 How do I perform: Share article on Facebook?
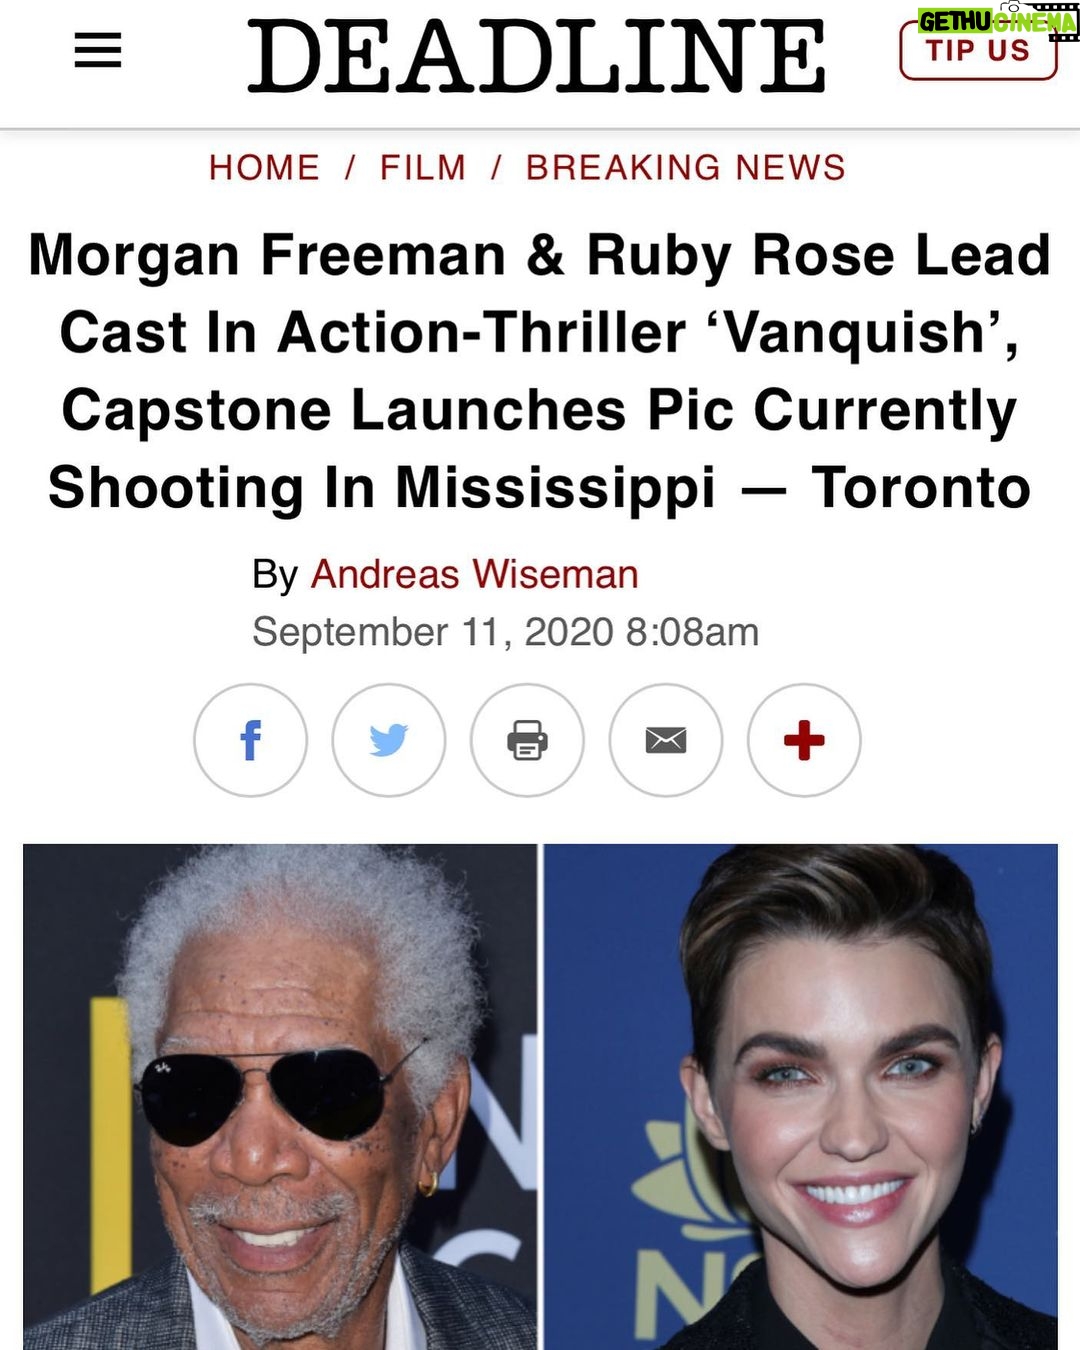coord(250,740)
